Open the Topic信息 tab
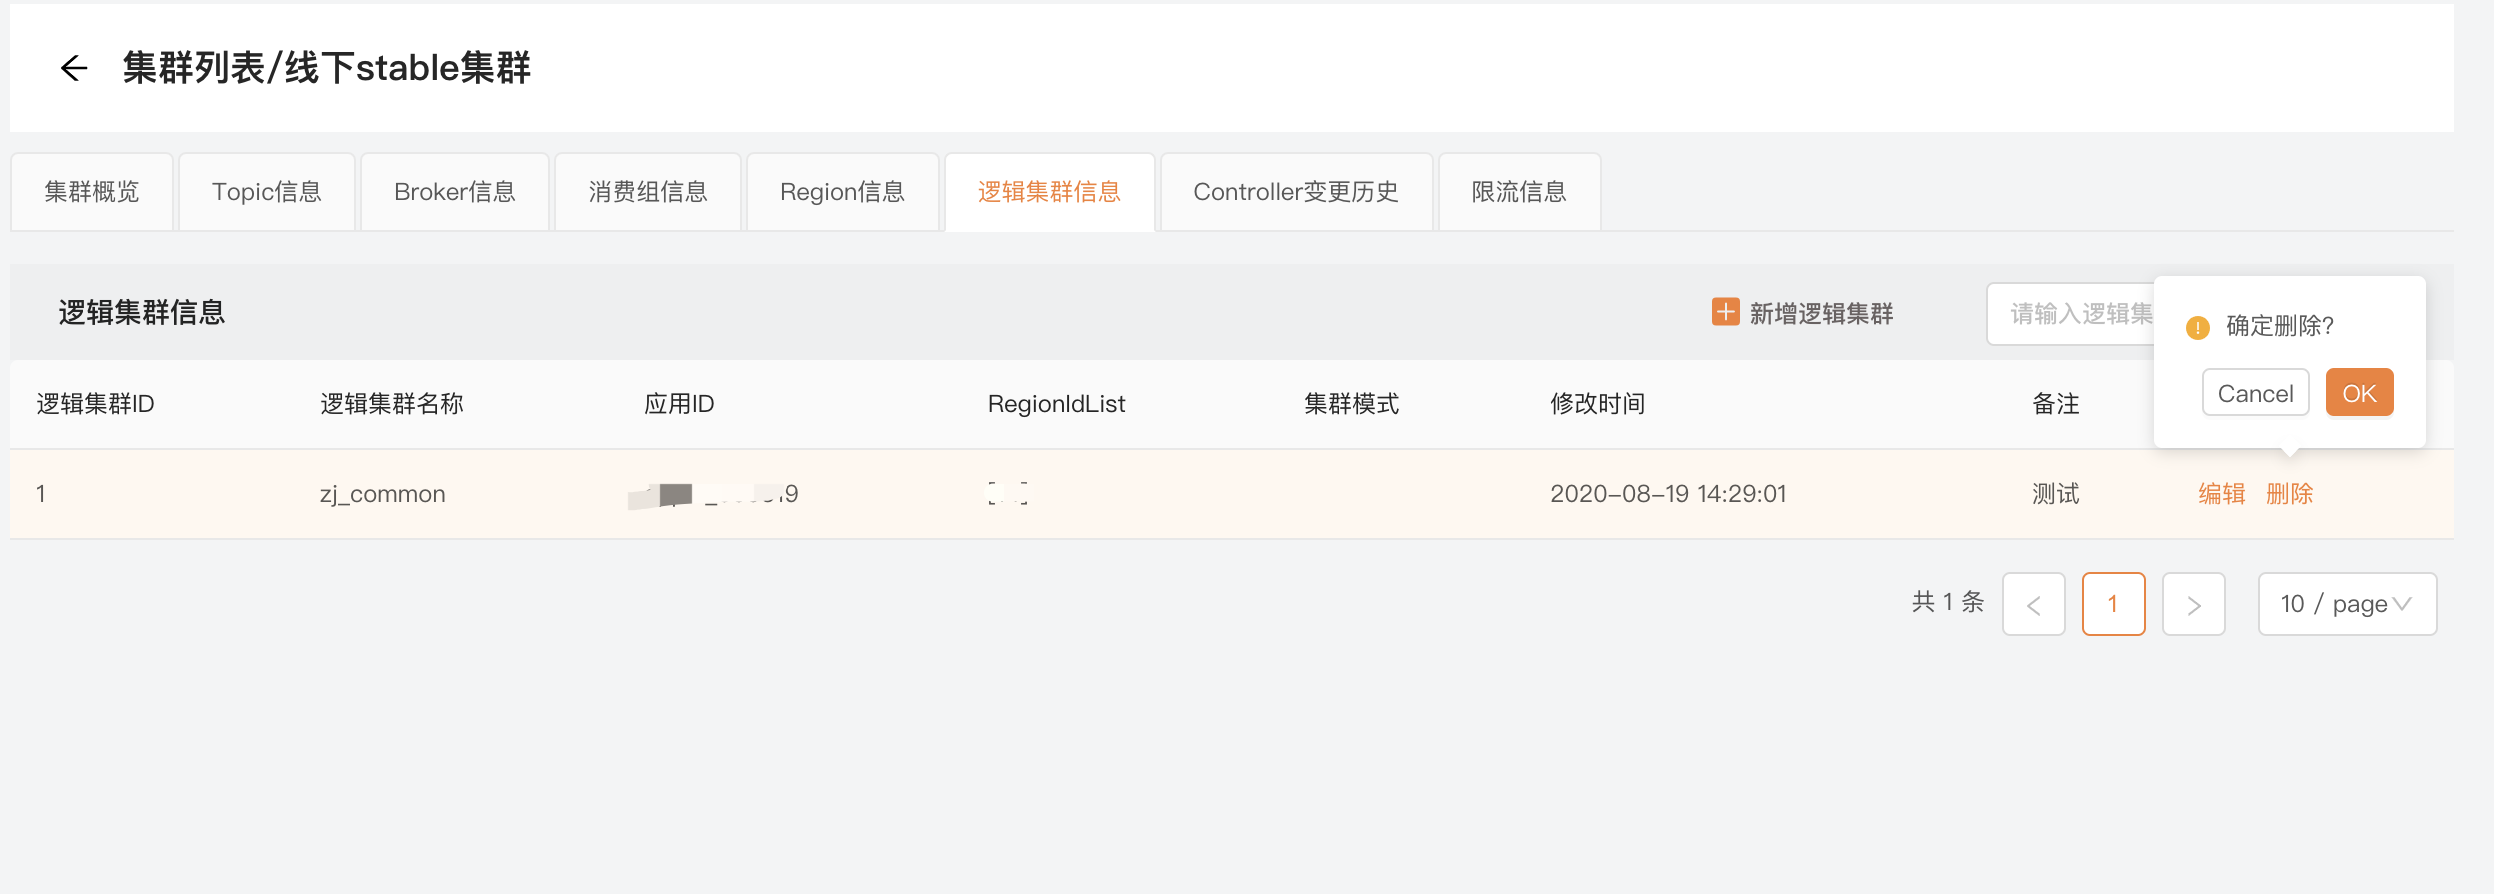 click(267, 192)
